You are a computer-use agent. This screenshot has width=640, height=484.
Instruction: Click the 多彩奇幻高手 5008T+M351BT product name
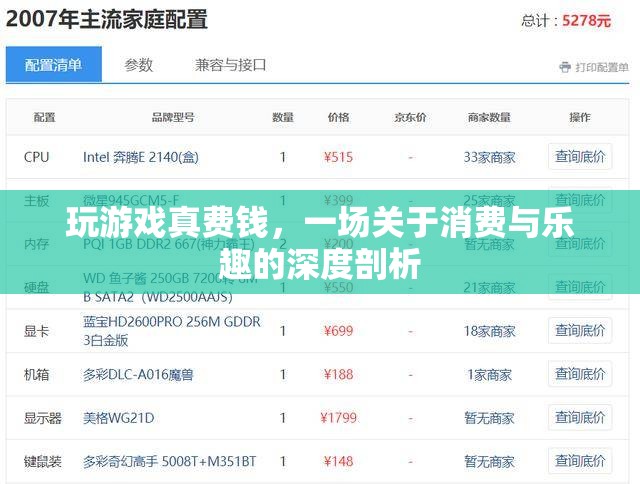click(x=169, y=462)
